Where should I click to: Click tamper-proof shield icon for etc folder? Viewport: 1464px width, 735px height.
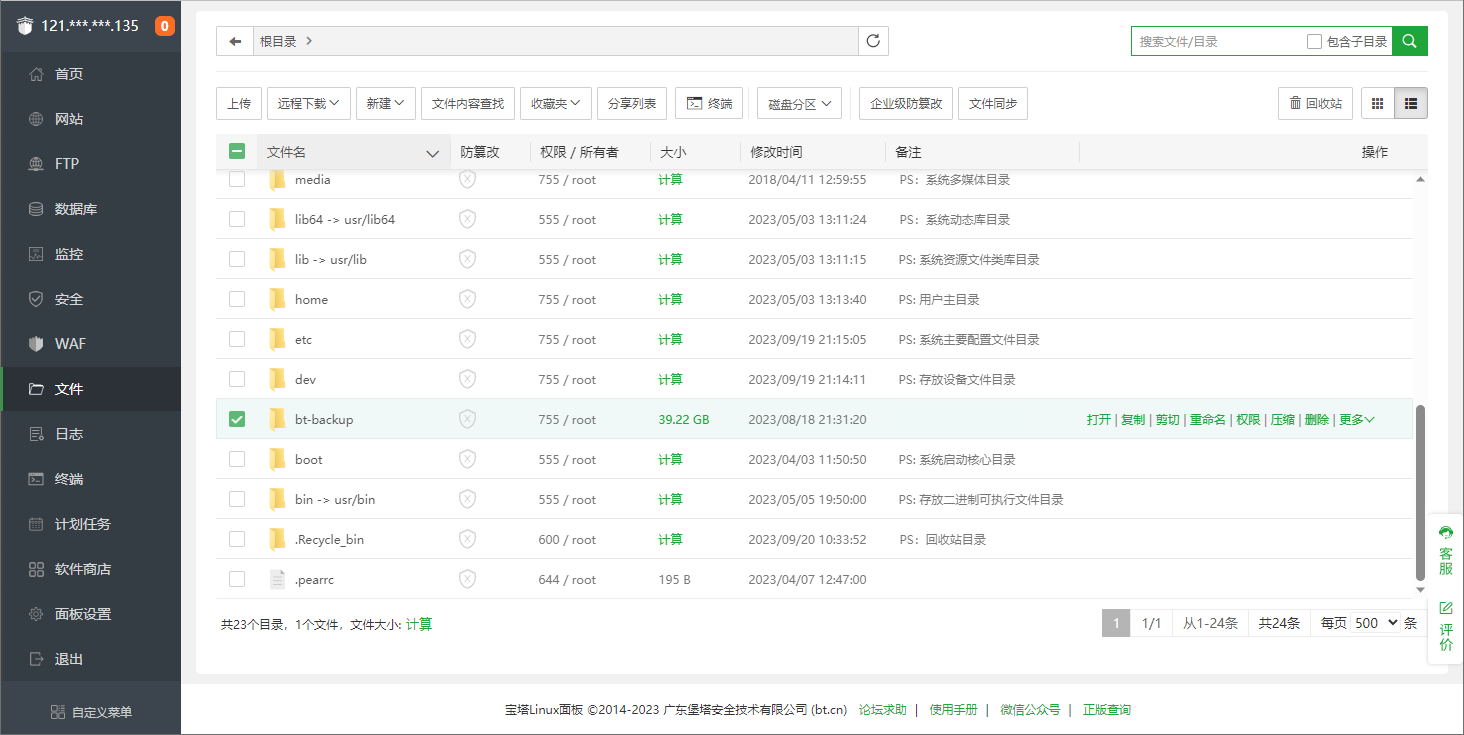click(467, 339)
